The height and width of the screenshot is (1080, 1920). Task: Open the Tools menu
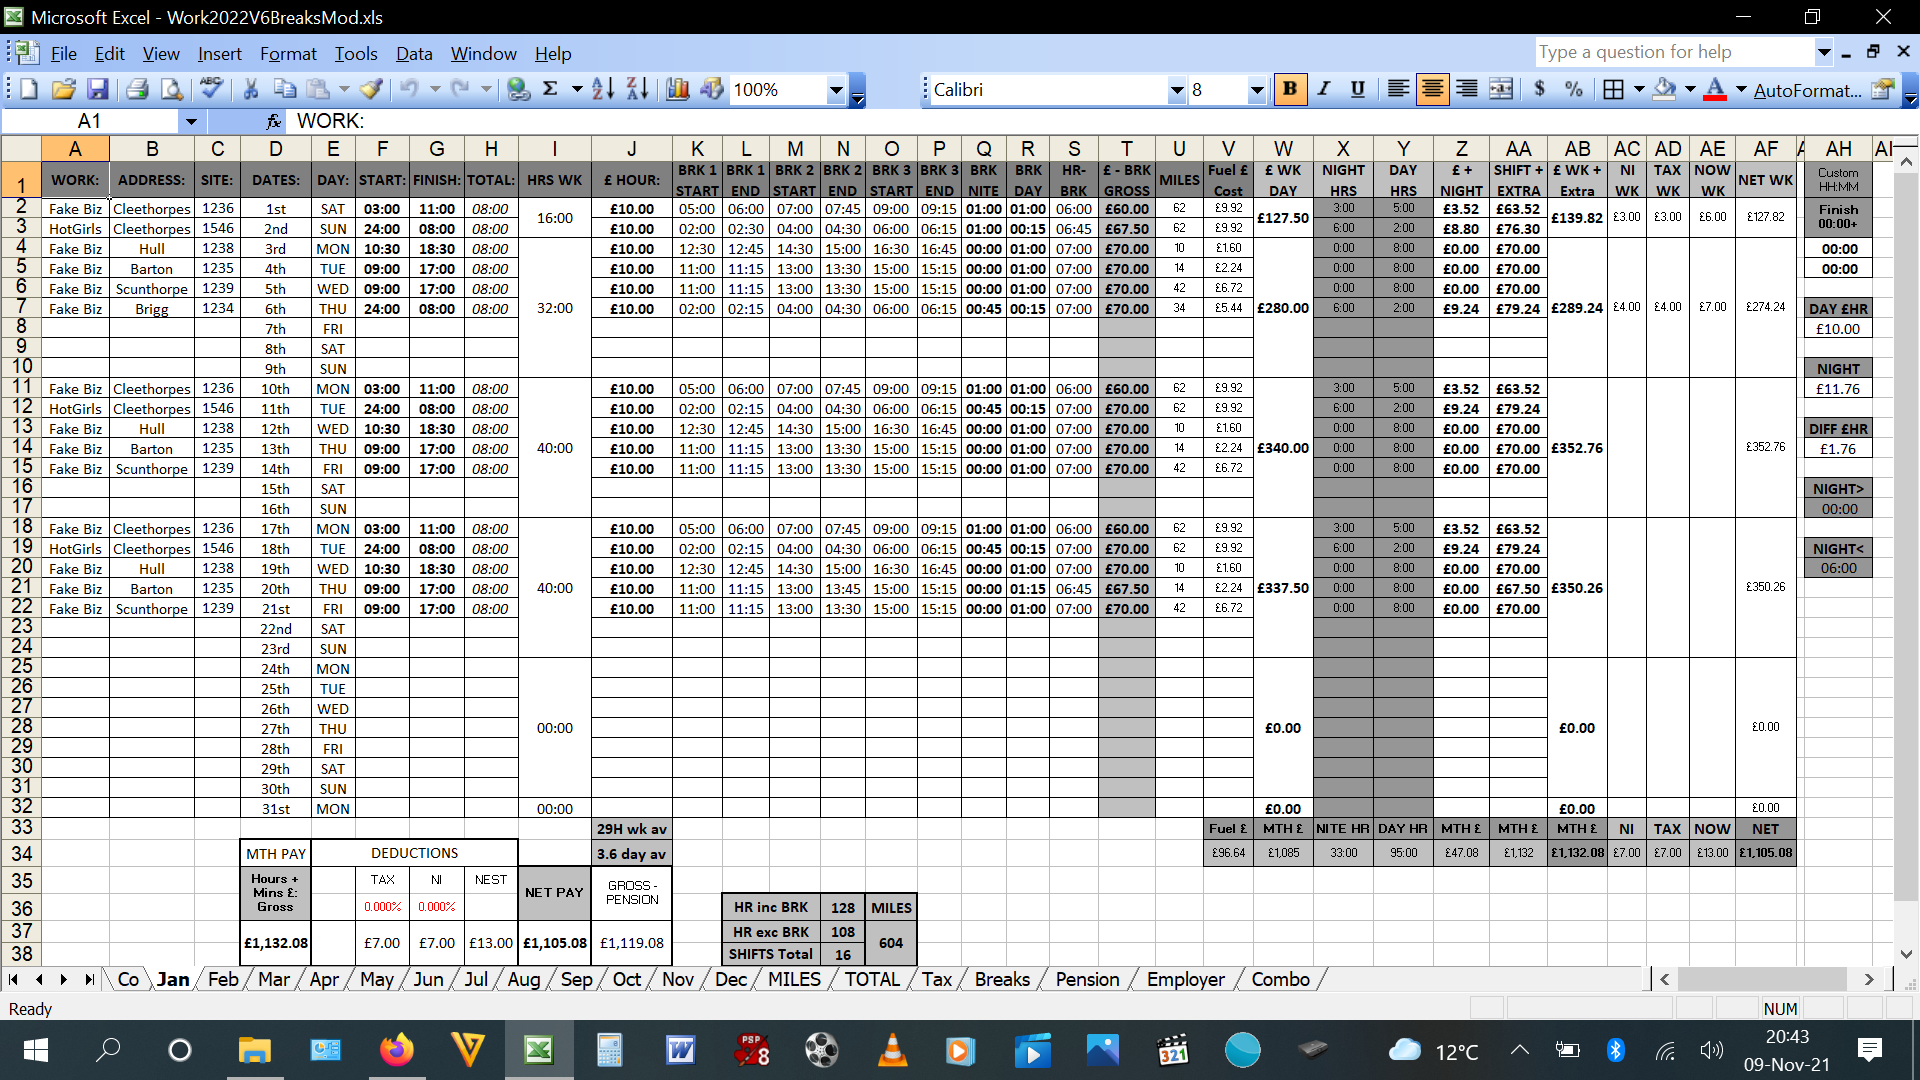pos(356,54)
